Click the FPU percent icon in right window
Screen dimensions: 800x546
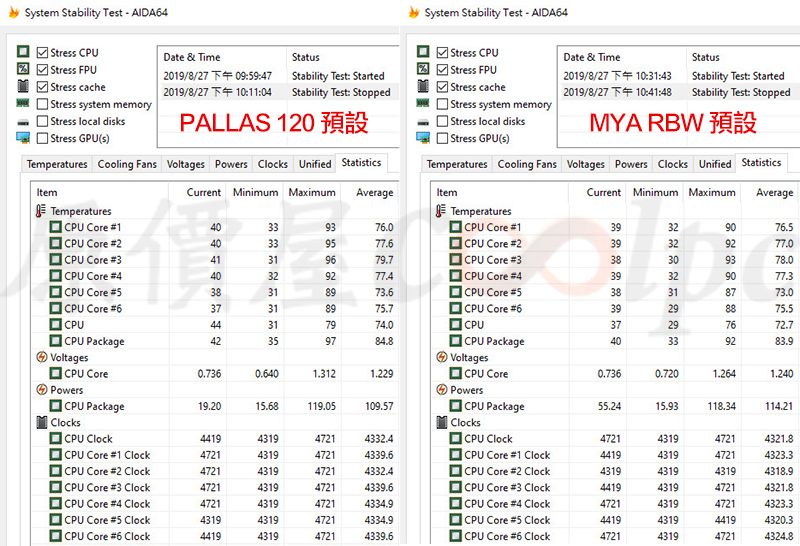[x=423, y=68]
